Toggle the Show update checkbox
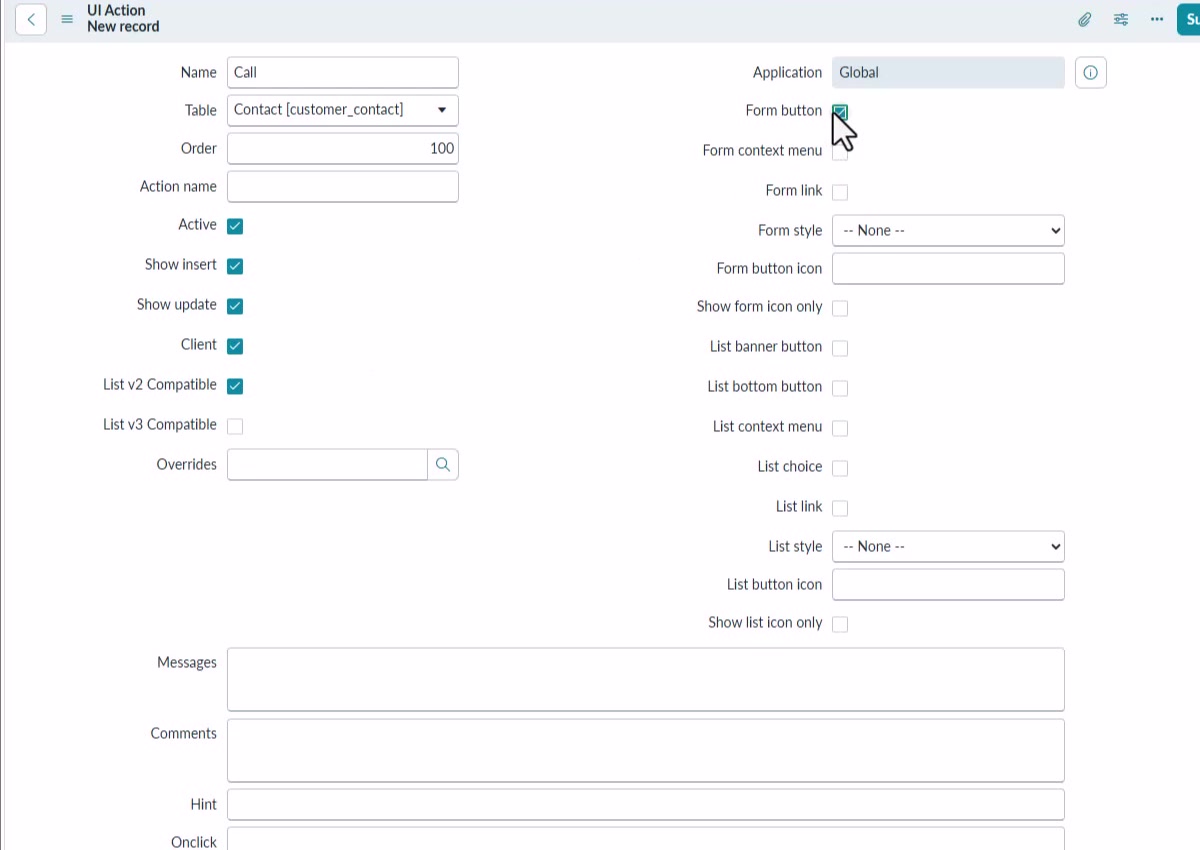The image size is (1200, 850). click(x=235, y=306)
